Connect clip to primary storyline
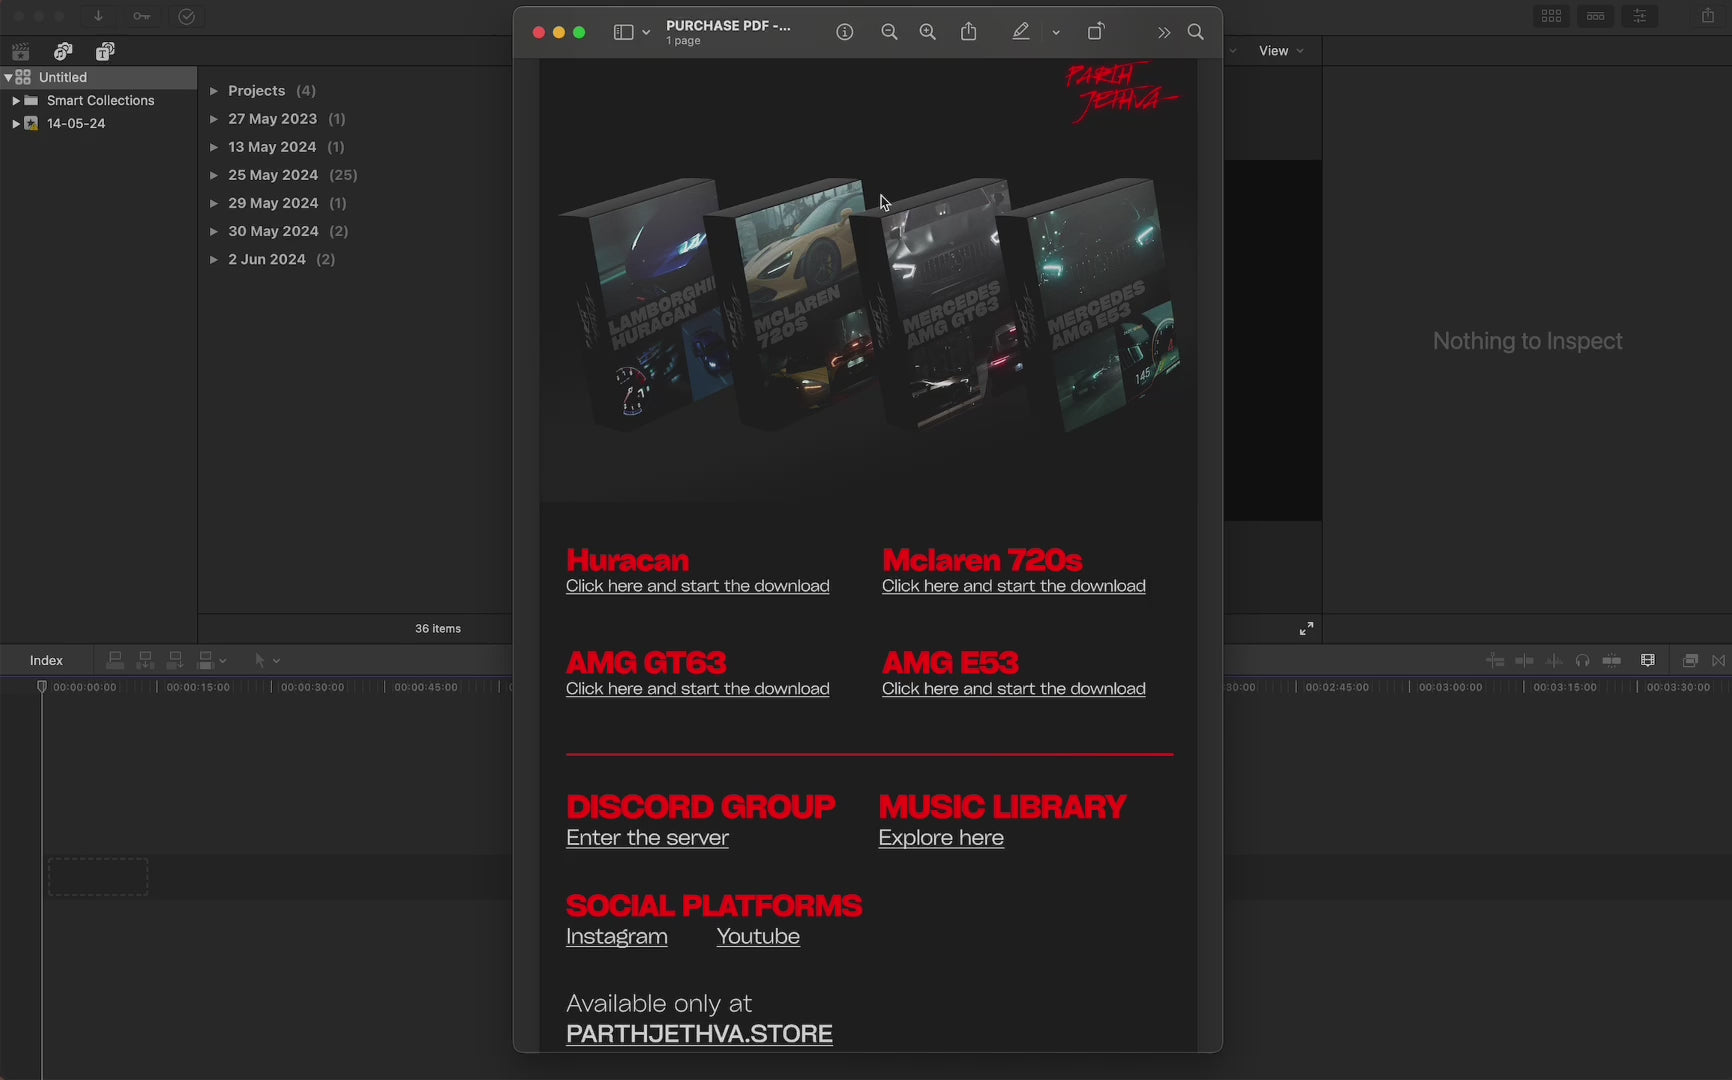Viewport: 1732px width, 1080px height. [x=115, y=660]
